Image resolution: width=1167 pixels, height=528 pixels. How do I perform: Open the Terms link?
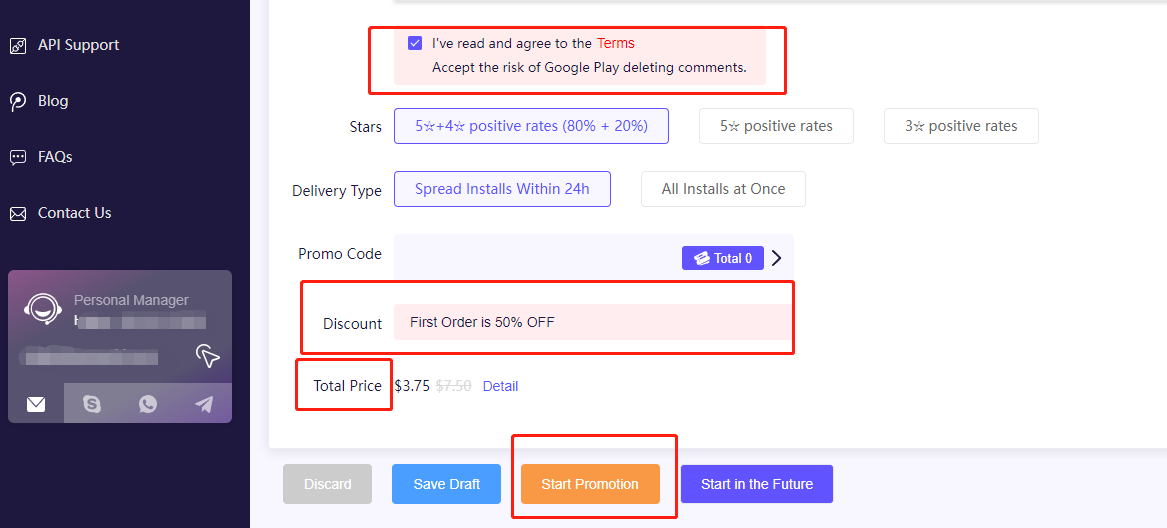(616, 43)
